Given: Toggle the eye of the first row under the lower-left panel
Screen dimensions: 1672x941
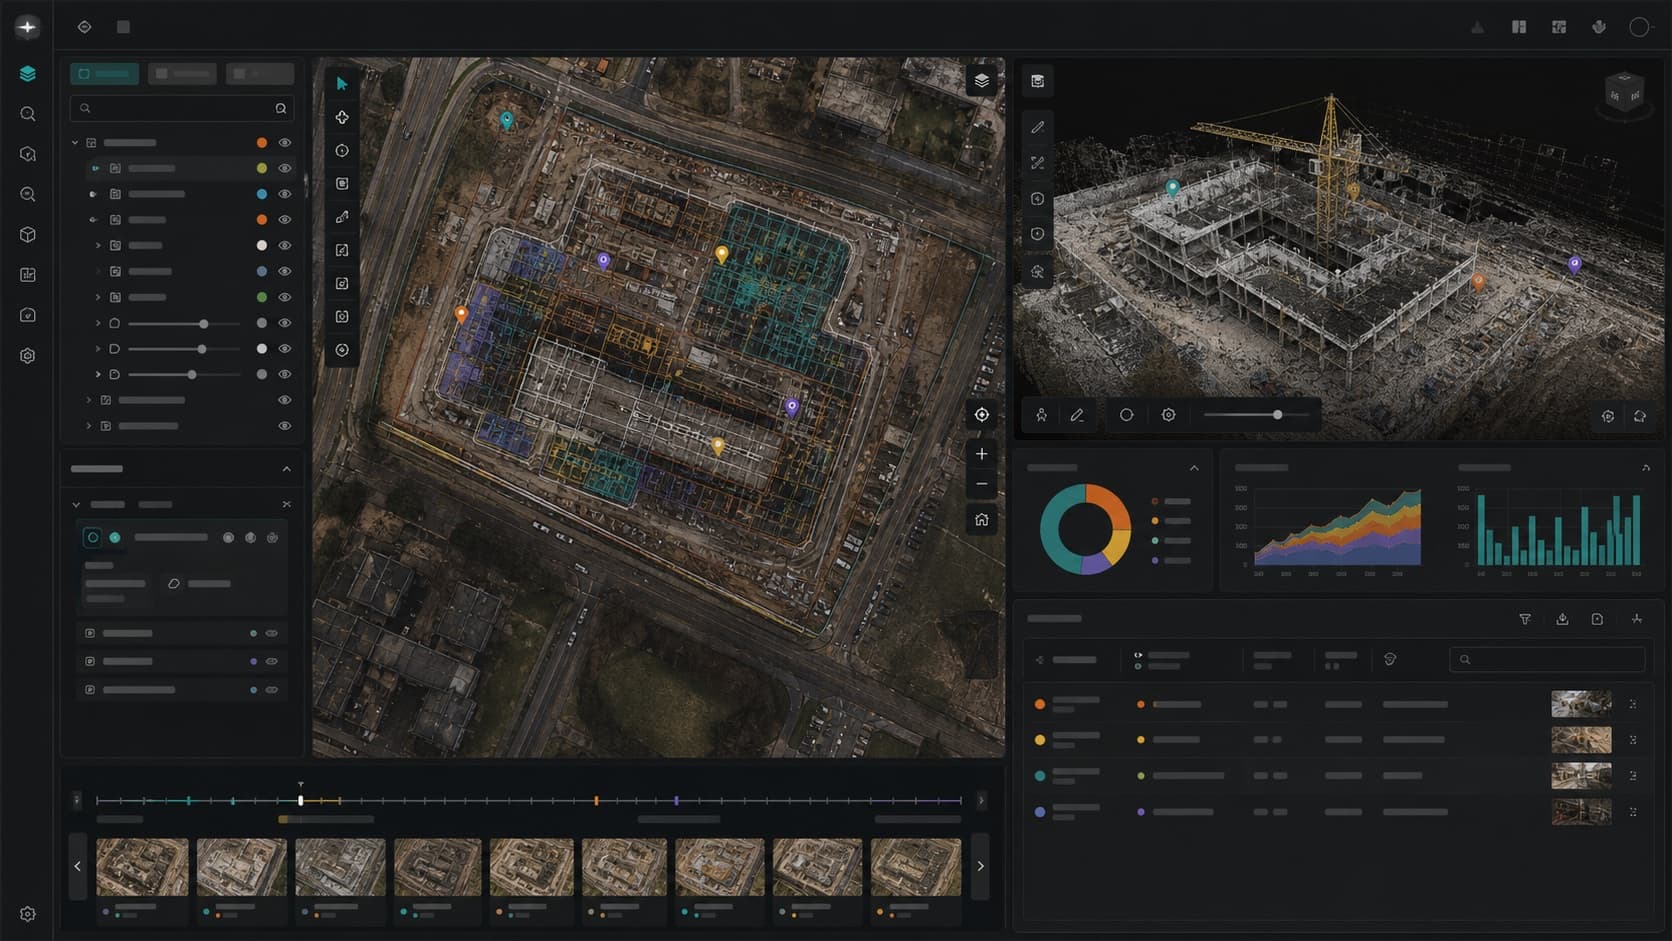Looking at the screenshot, I should click(271, 633).
